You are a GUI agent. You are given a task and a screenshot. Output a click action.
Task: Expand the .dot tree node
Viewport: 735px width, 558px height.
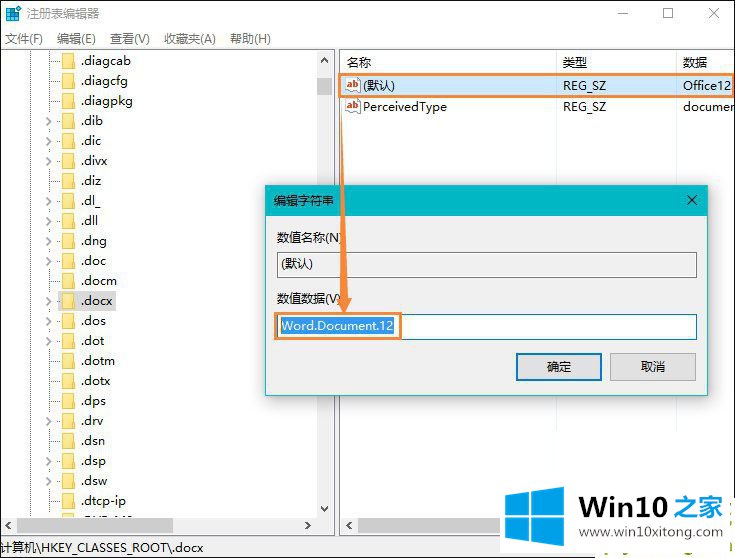click(48, 341)
